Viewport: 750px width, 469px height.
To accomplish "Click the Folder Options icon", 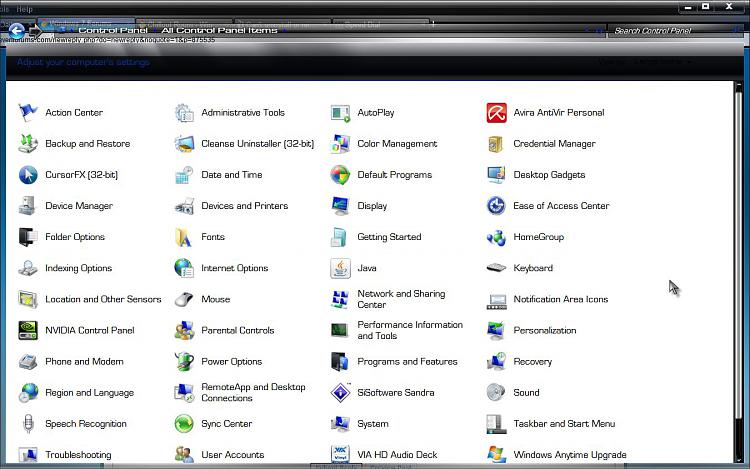I will click(28, 237).
